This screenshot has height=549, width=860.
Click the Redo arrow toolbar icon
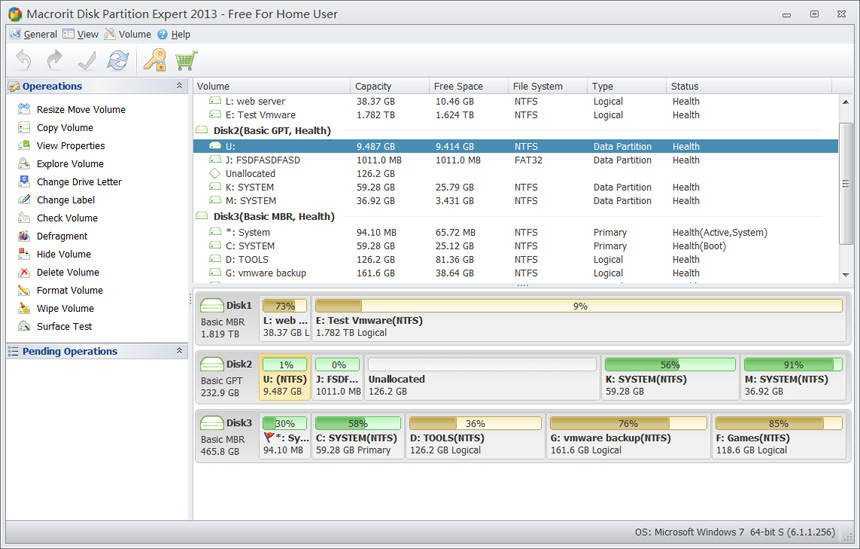(55, 60)
